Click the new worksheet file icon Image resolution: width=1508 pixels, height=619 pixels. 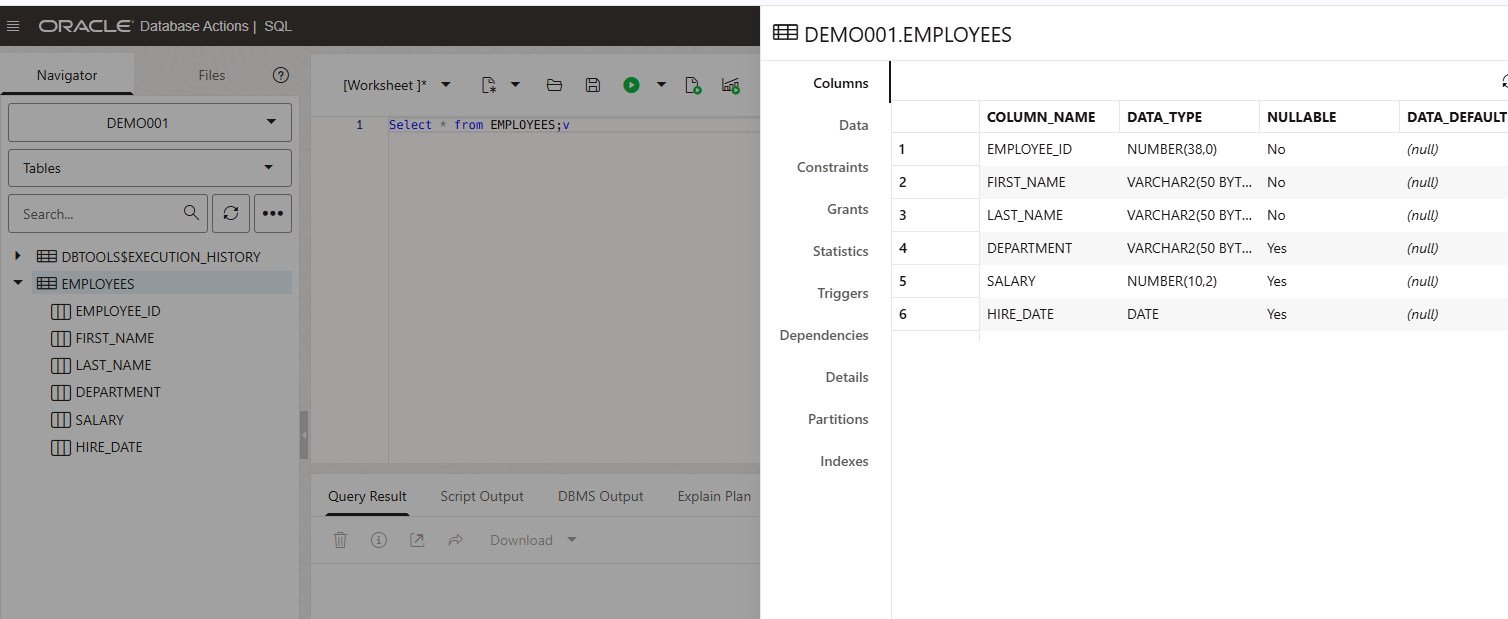click(489, 85)
